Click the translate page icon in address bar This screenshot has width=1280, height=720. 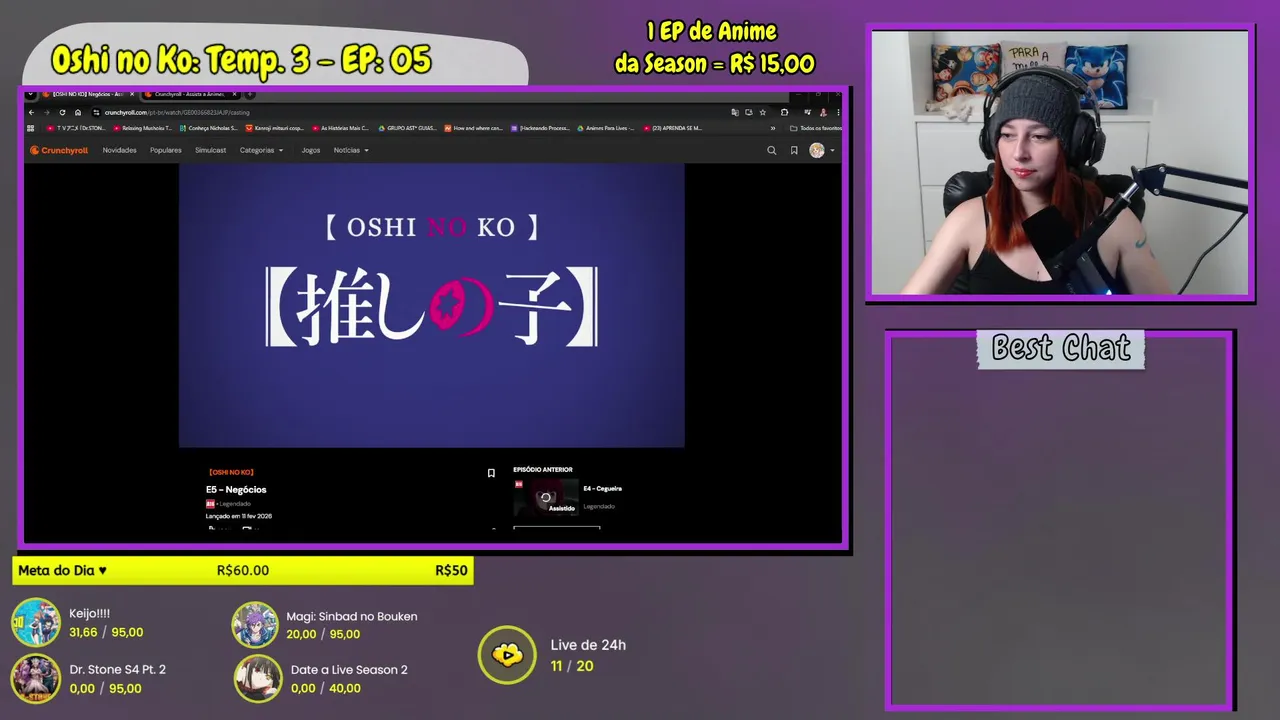click(735, 112)
